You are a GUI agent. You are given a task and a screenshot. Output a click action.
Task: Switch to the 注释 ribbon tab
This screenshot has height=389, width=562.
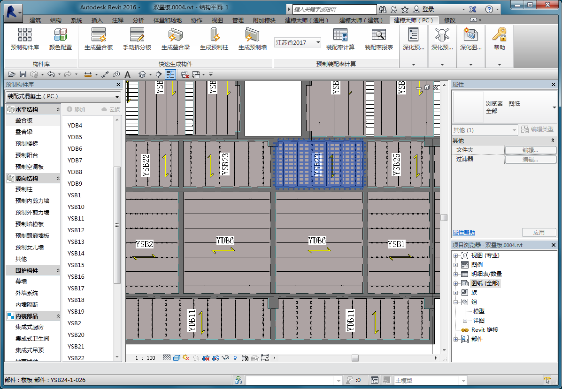tap(118, 20)
